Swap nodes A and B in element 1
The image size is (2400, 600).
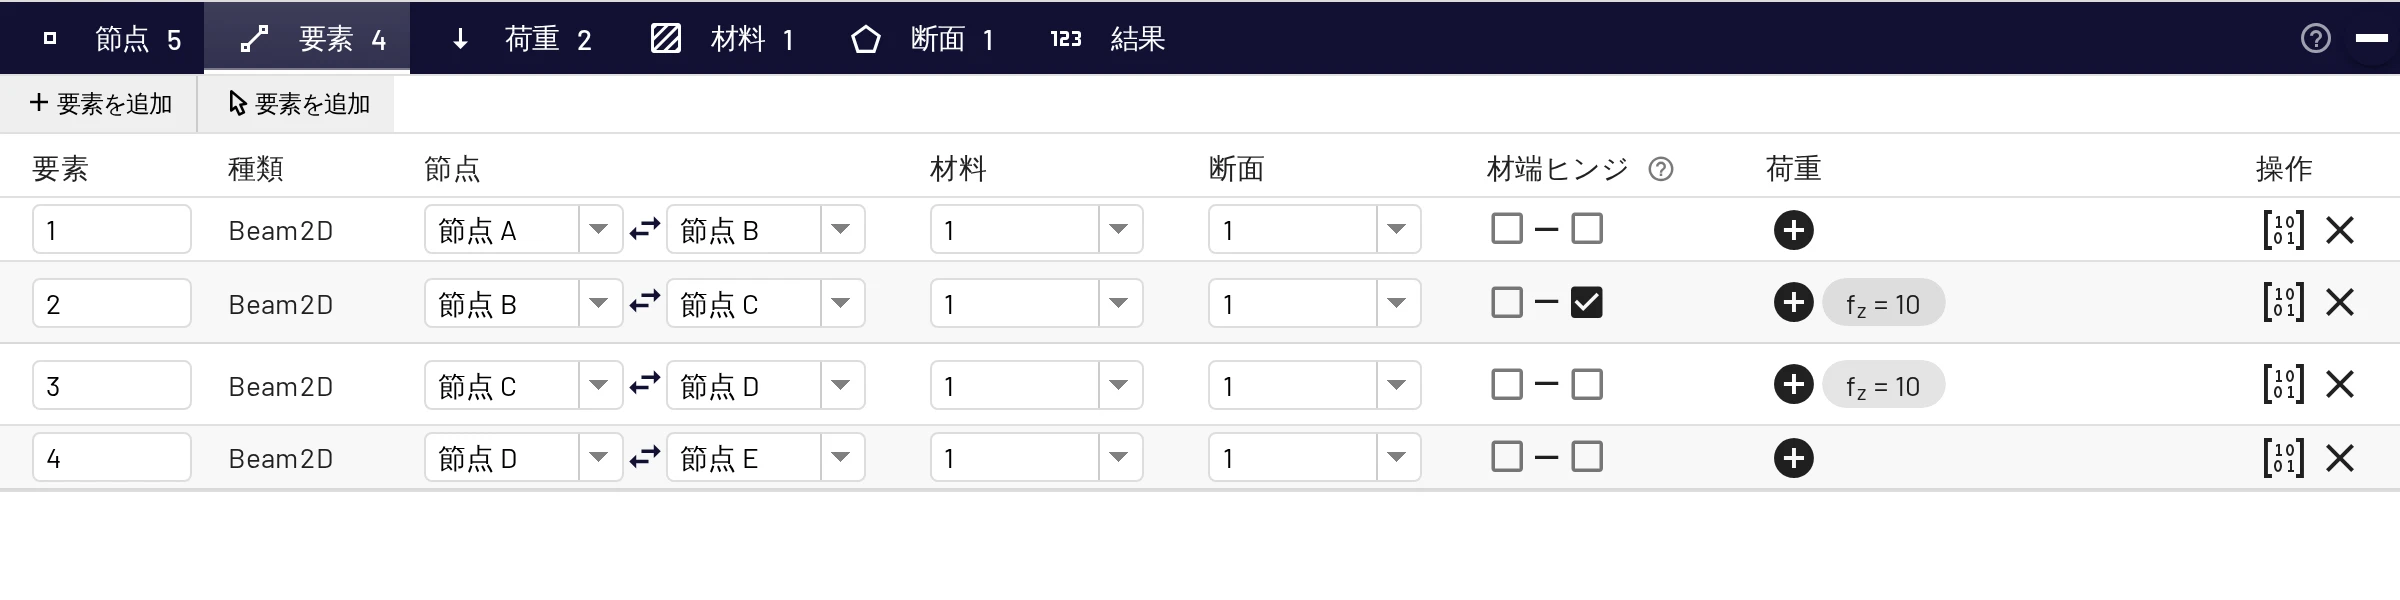pos(645,230)
